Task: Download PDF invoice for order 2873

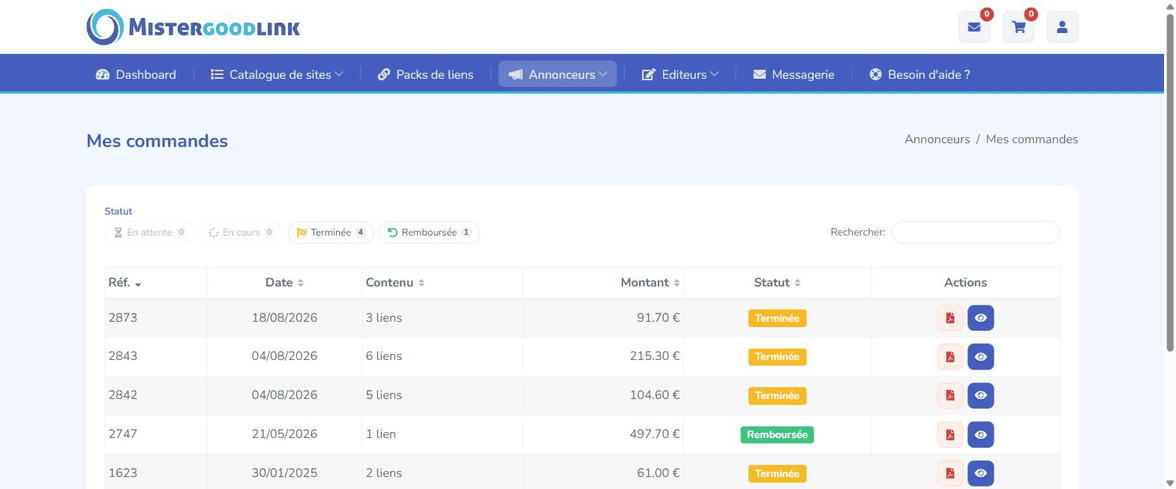Action: (950, 318)
